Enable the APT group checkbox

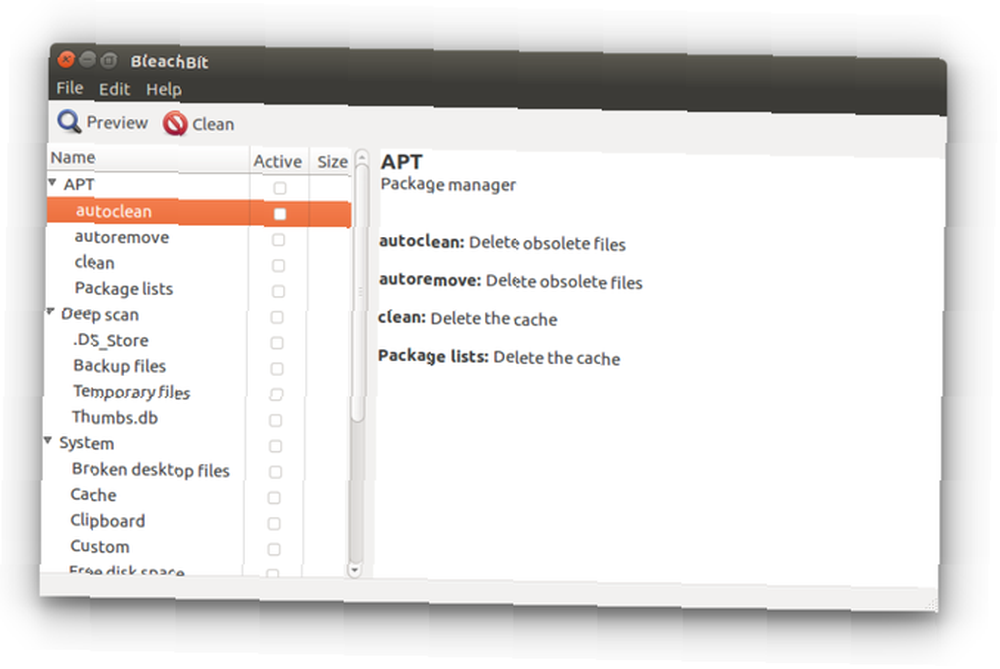[x=279, y=187]
